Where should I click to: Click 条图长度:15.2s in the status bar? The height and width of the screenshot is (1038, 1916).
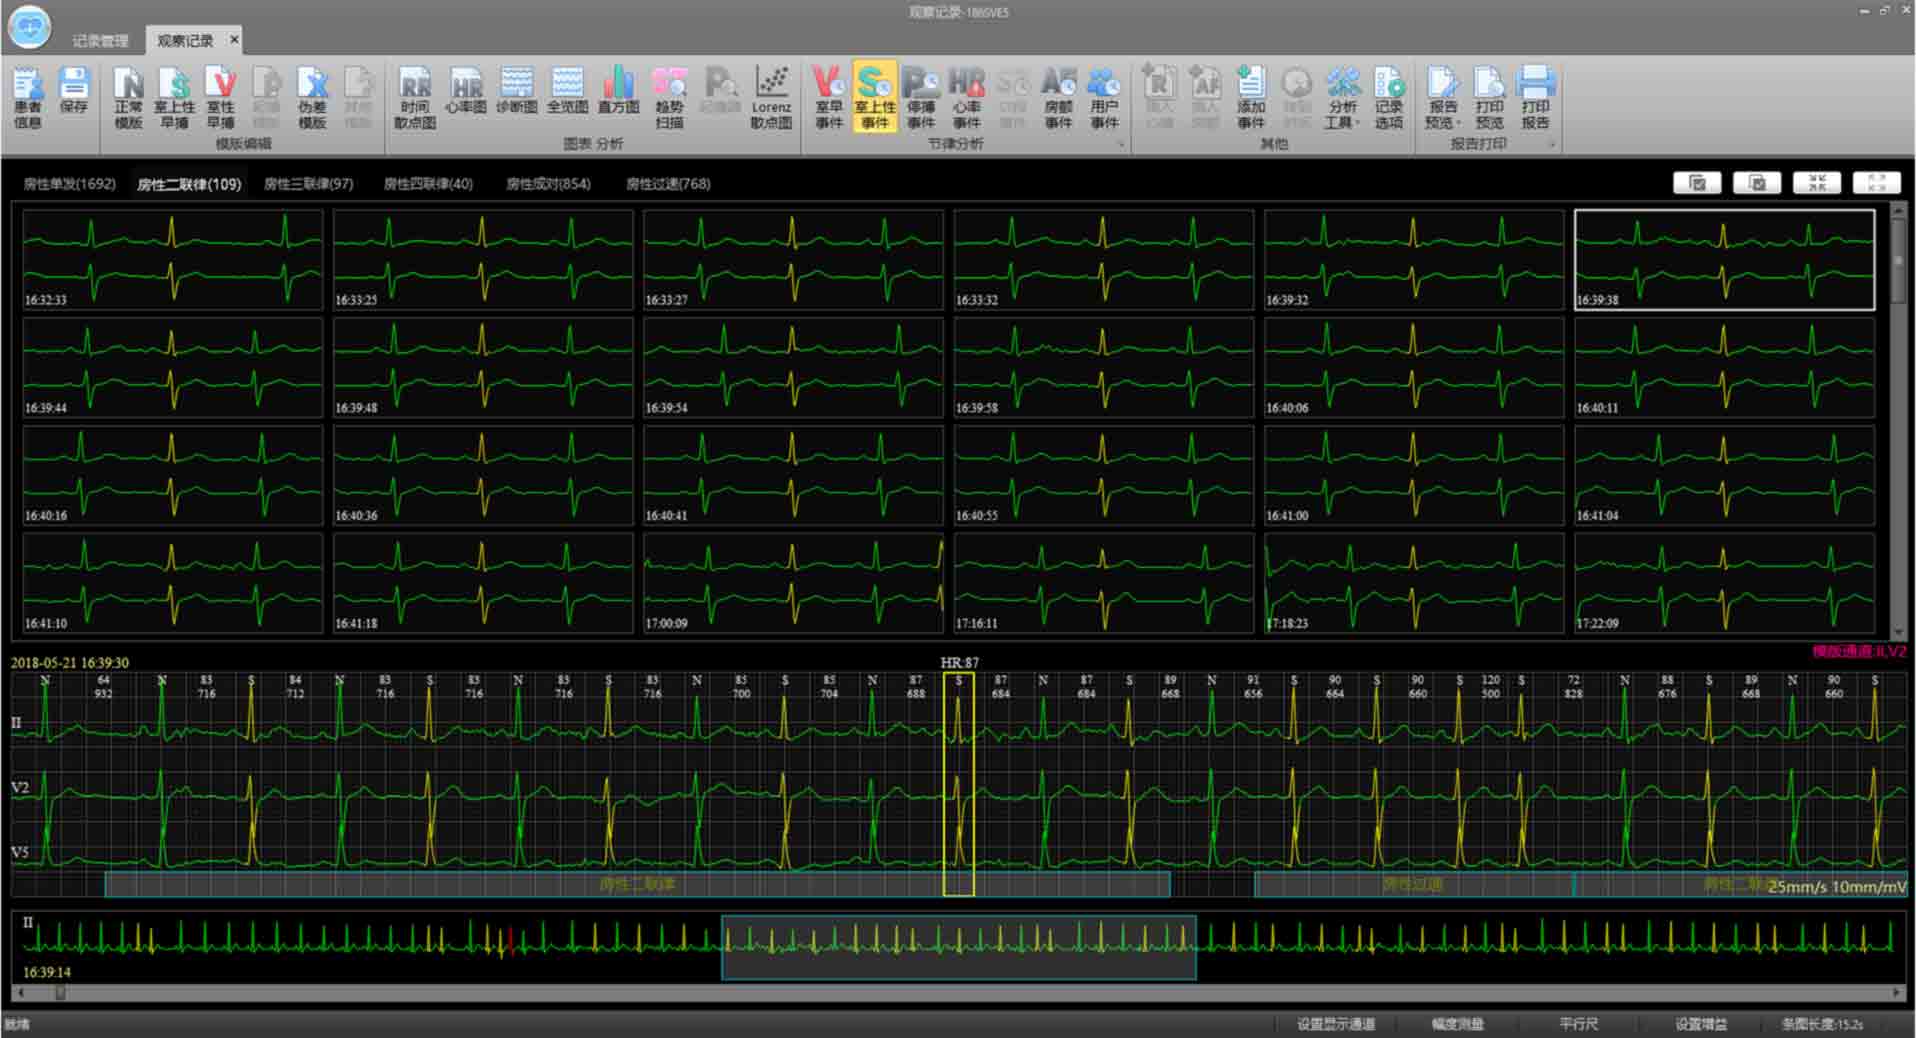1822,1024
